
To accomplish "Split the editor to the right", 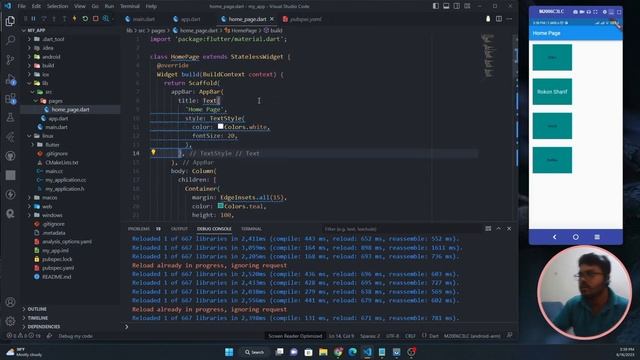I will (x=499, y=19).
